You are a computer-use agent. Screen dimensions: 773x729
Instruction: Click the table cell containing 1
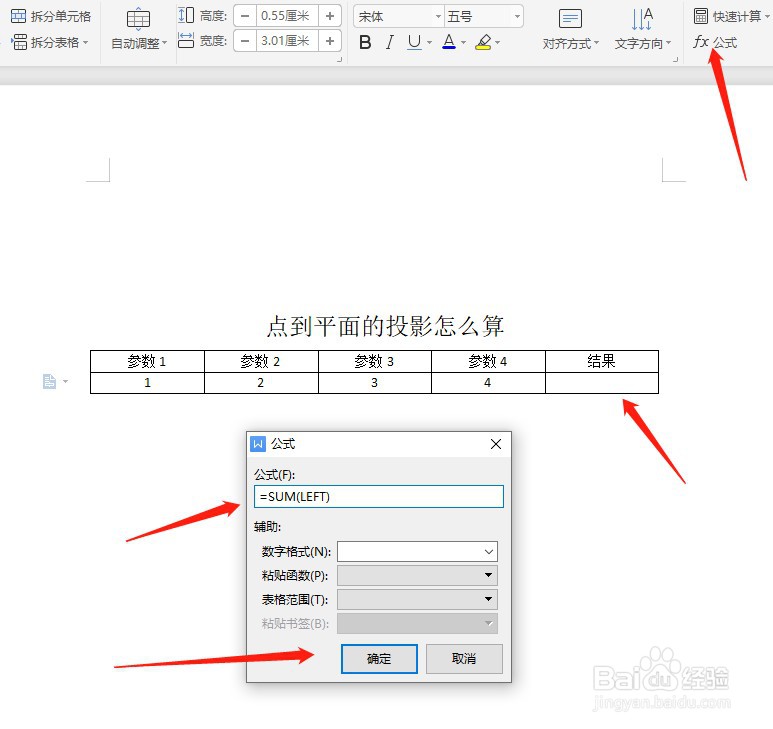147,383
